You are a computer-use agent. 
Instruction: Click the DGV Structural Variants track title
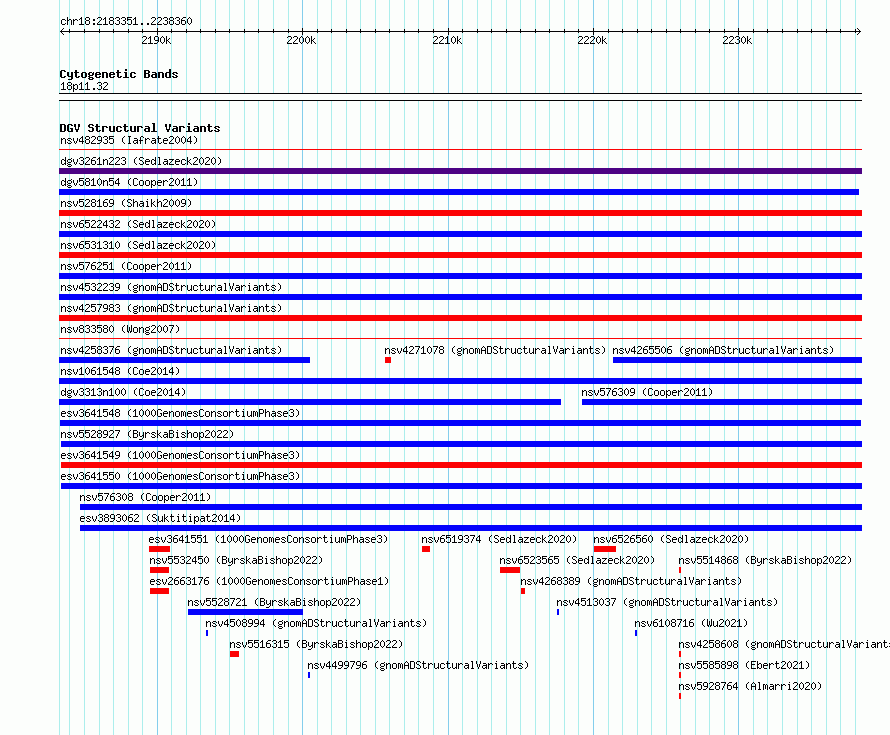[x=140, y=128]
